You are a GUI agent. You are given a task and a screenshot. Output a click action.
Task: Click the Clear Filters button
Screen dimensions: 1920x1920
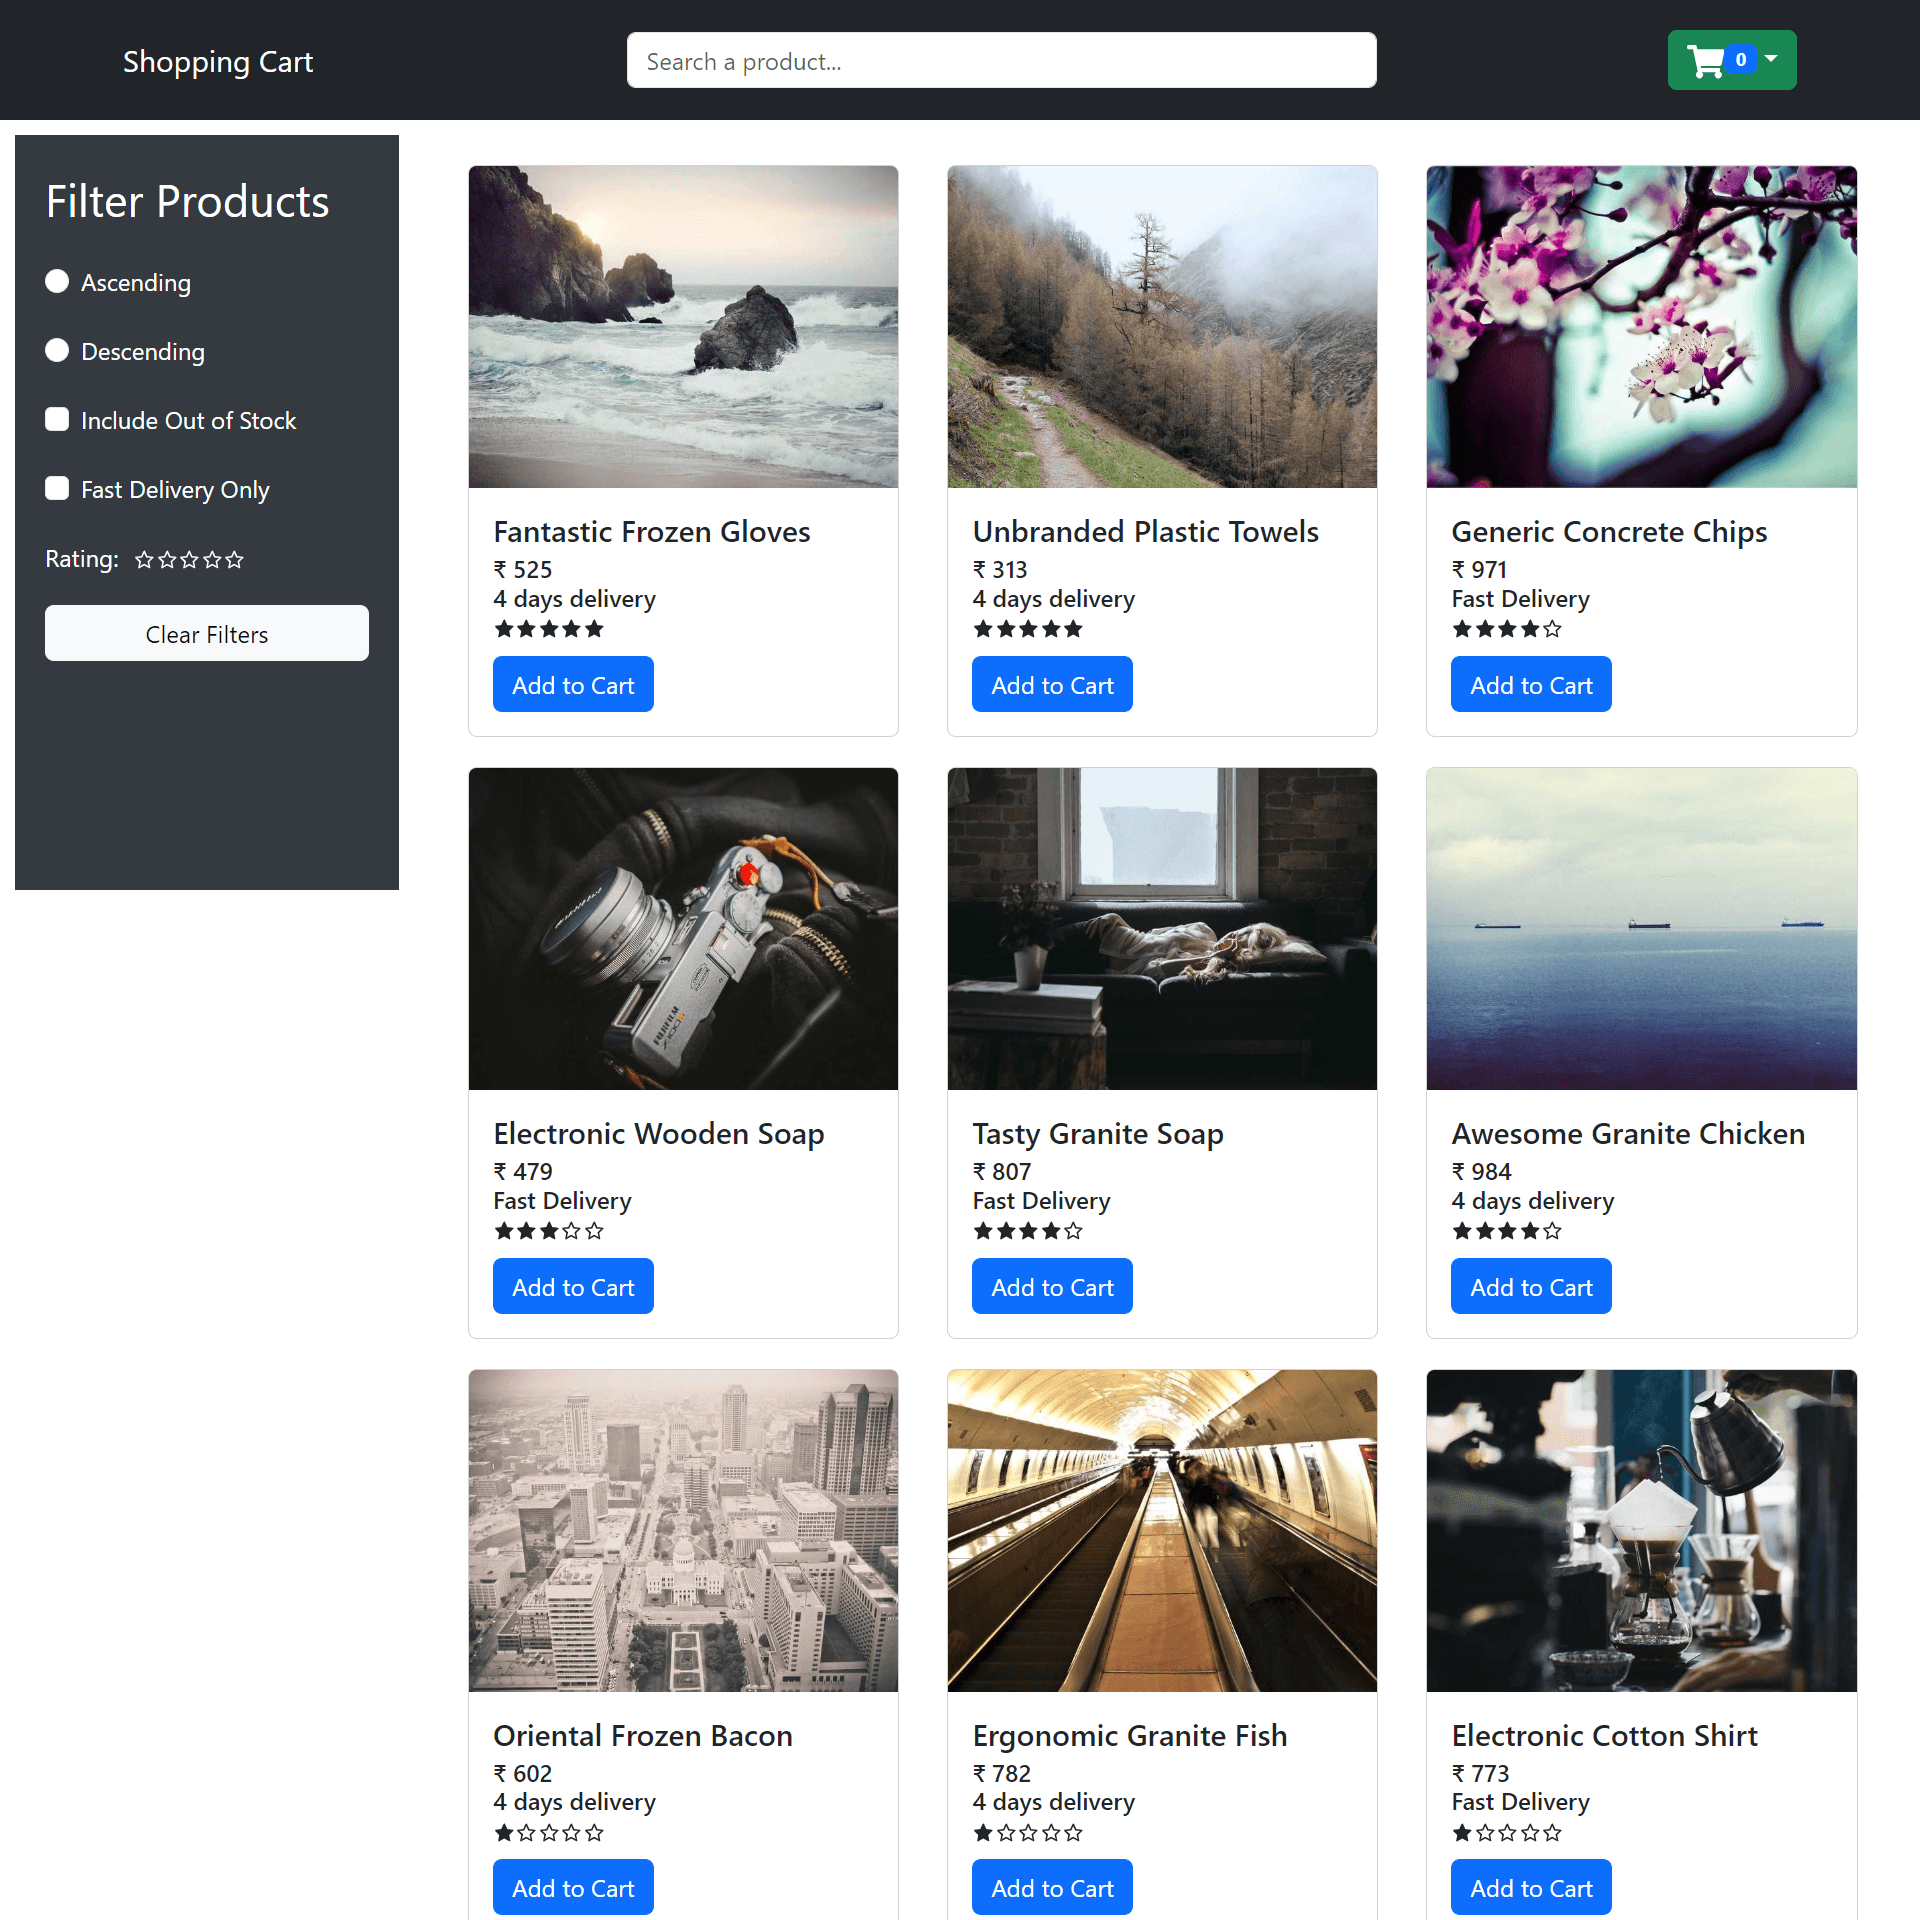(207, 633)
